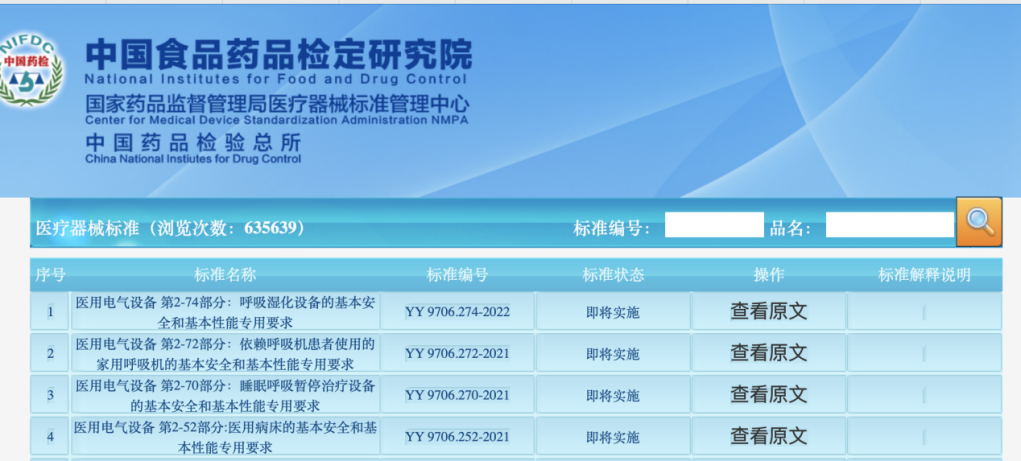Click the standard number YY 9706.270-2021
Viewport: 1021px width, 461px height.
point(457,395)
